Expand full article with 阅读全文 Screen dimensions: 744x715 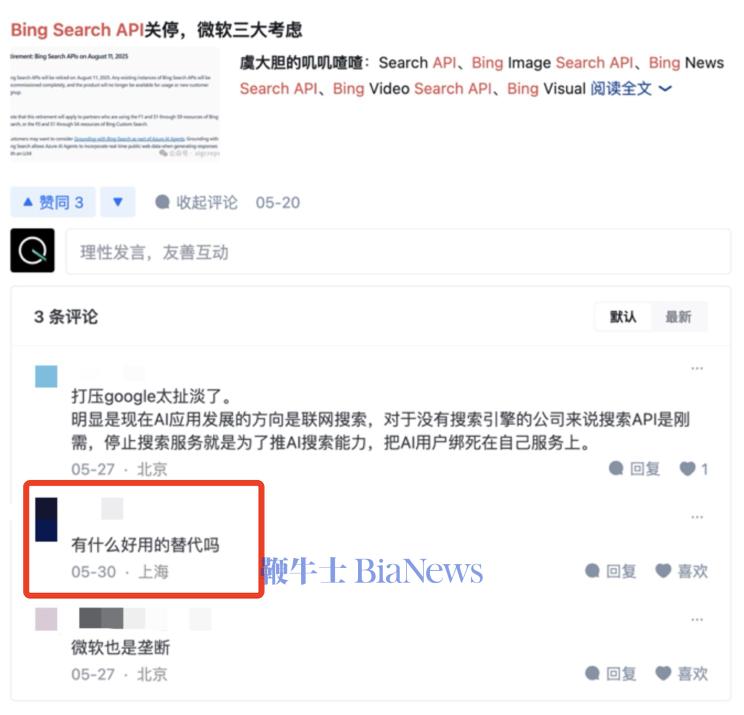(631, 89)
